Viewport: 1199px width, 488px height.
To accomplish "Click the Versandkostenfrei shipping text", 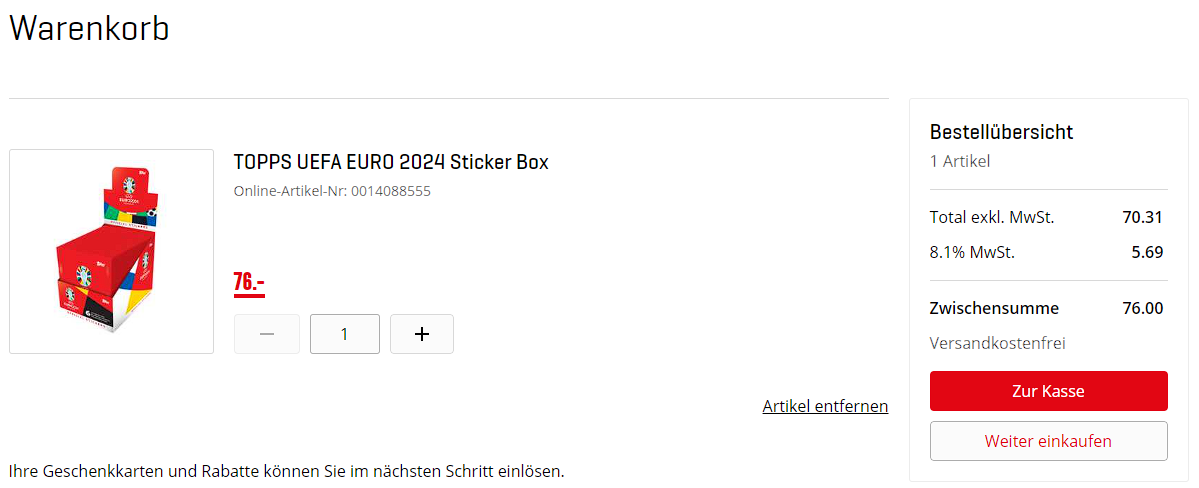I will [x=997, y=343].
